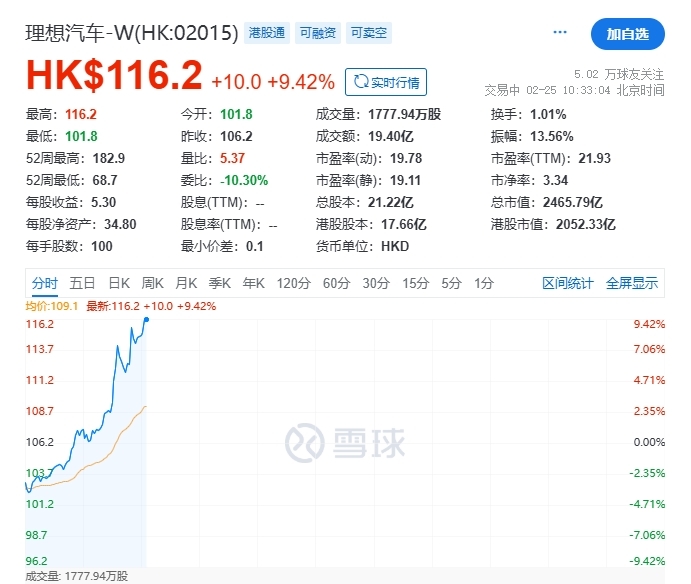Switch to 周K weekly candlestick tab
This screenshot has height=584, width=691.
[153, 283]
